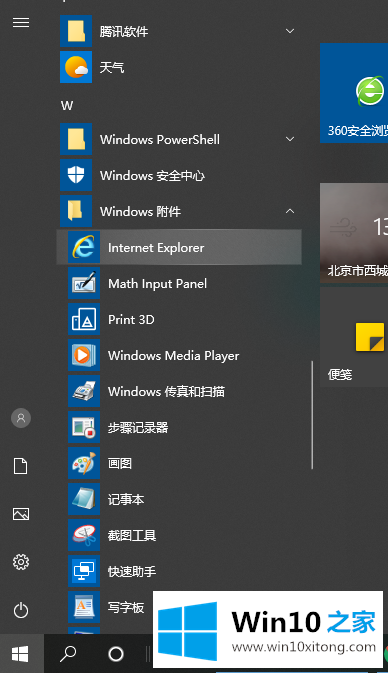This screenshot has width=388, height=673.
Task: Click the 'Print 3D' label
Action: point(131,320)
